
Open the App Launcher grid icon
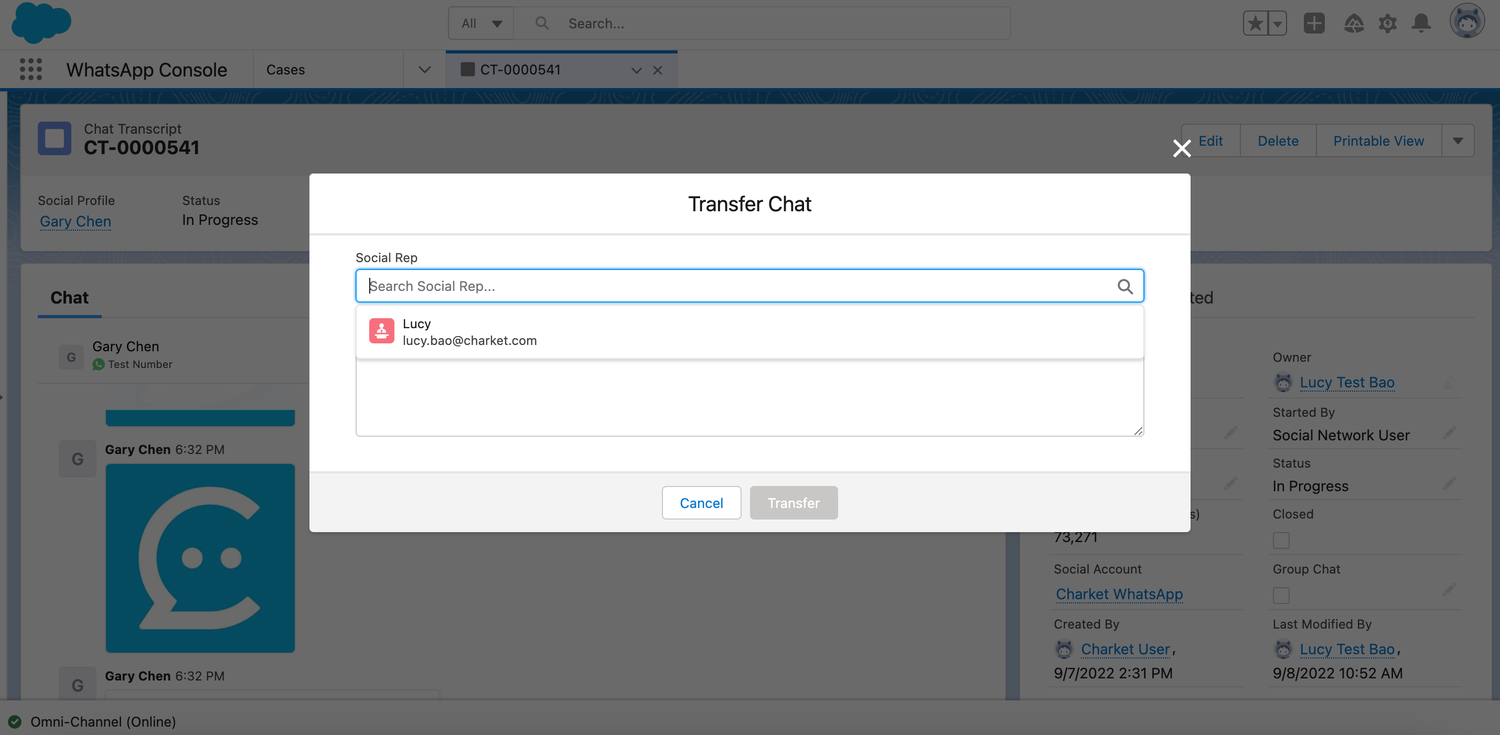[x=31, y=69]
